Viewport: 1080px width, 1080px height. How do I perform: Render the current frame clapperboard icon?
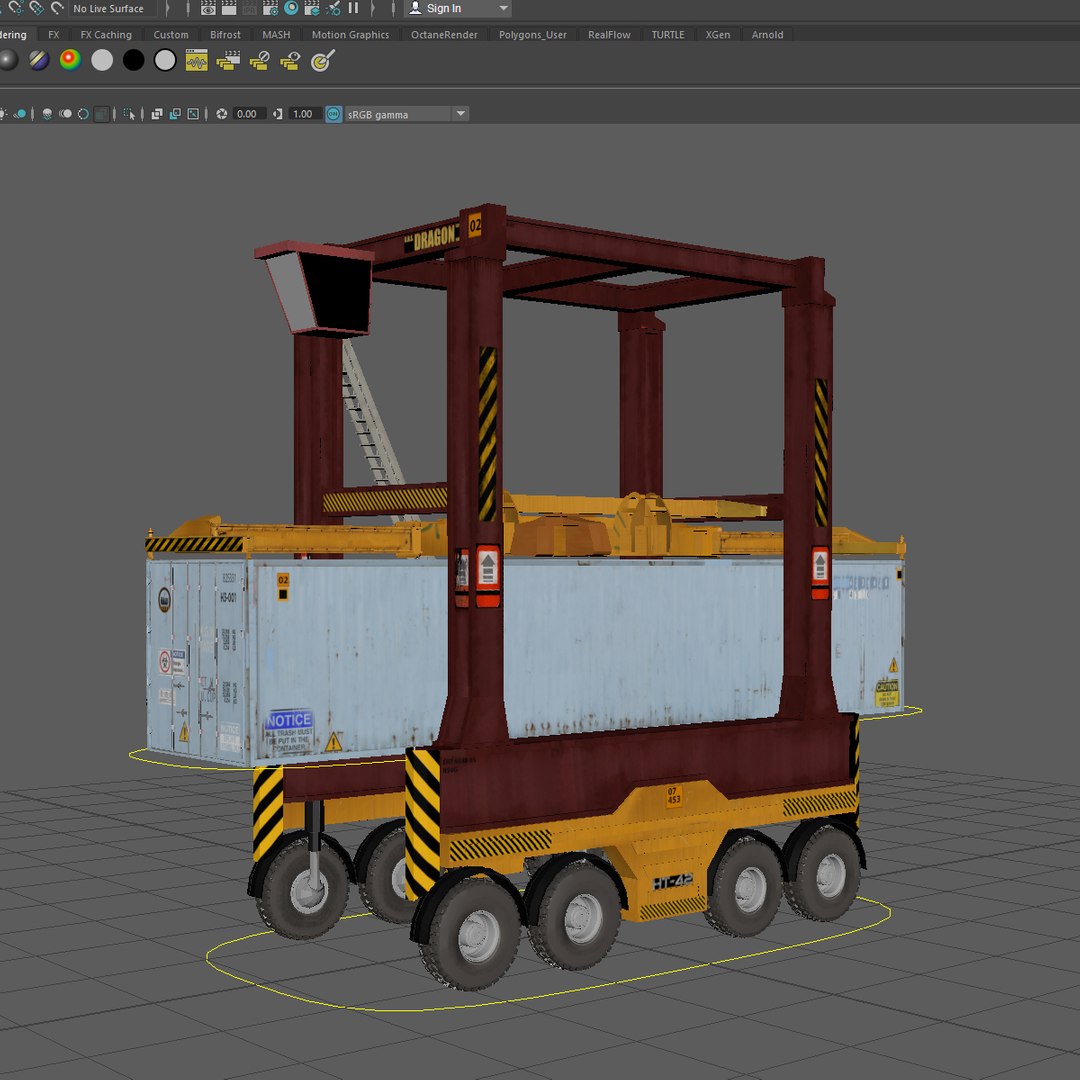point(229,8)
